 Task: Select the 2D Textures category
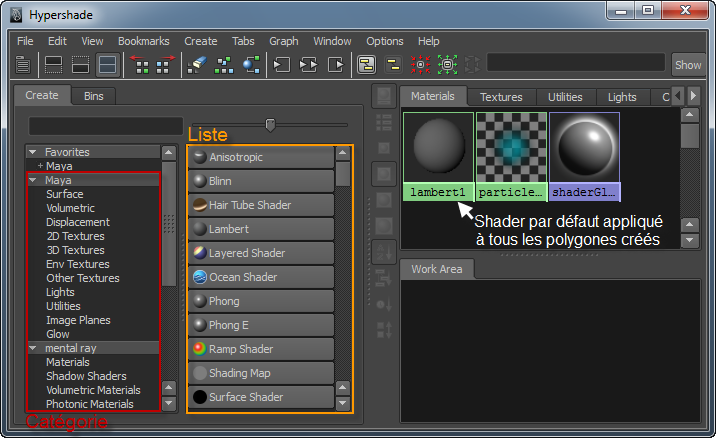75,236
